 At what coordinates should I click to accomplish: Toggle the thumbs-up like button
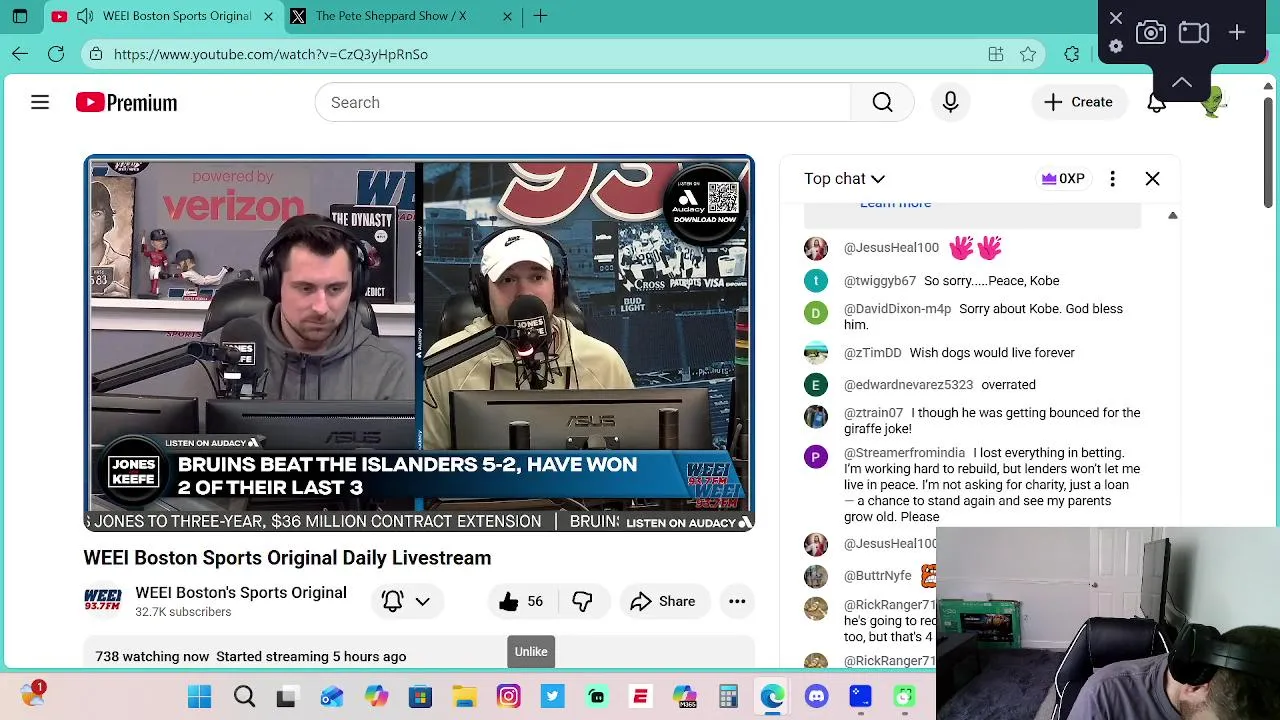(x=521, y=601)
